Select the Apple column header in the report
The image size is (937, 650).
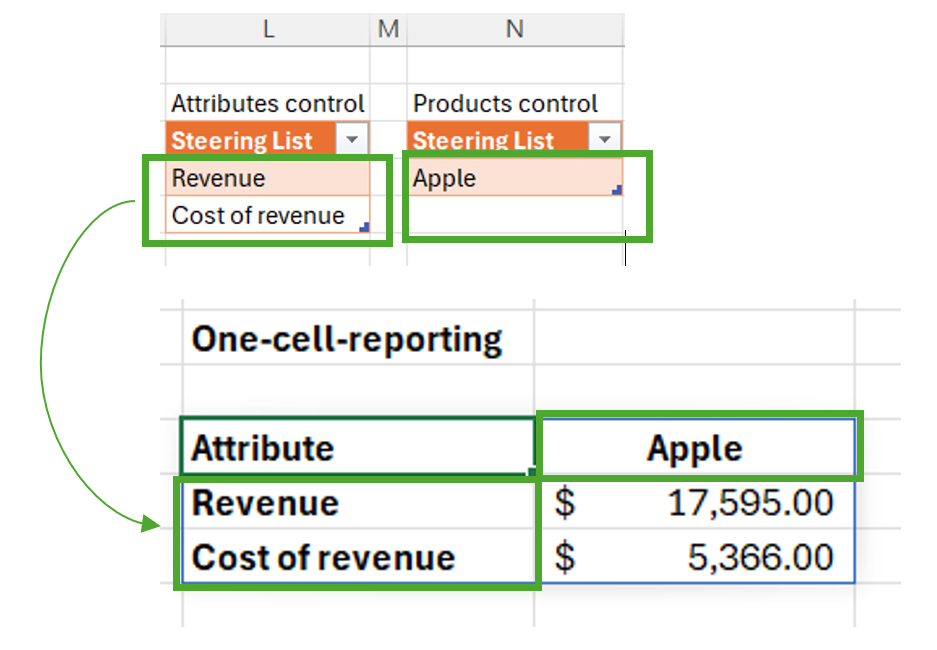point(696,447)
